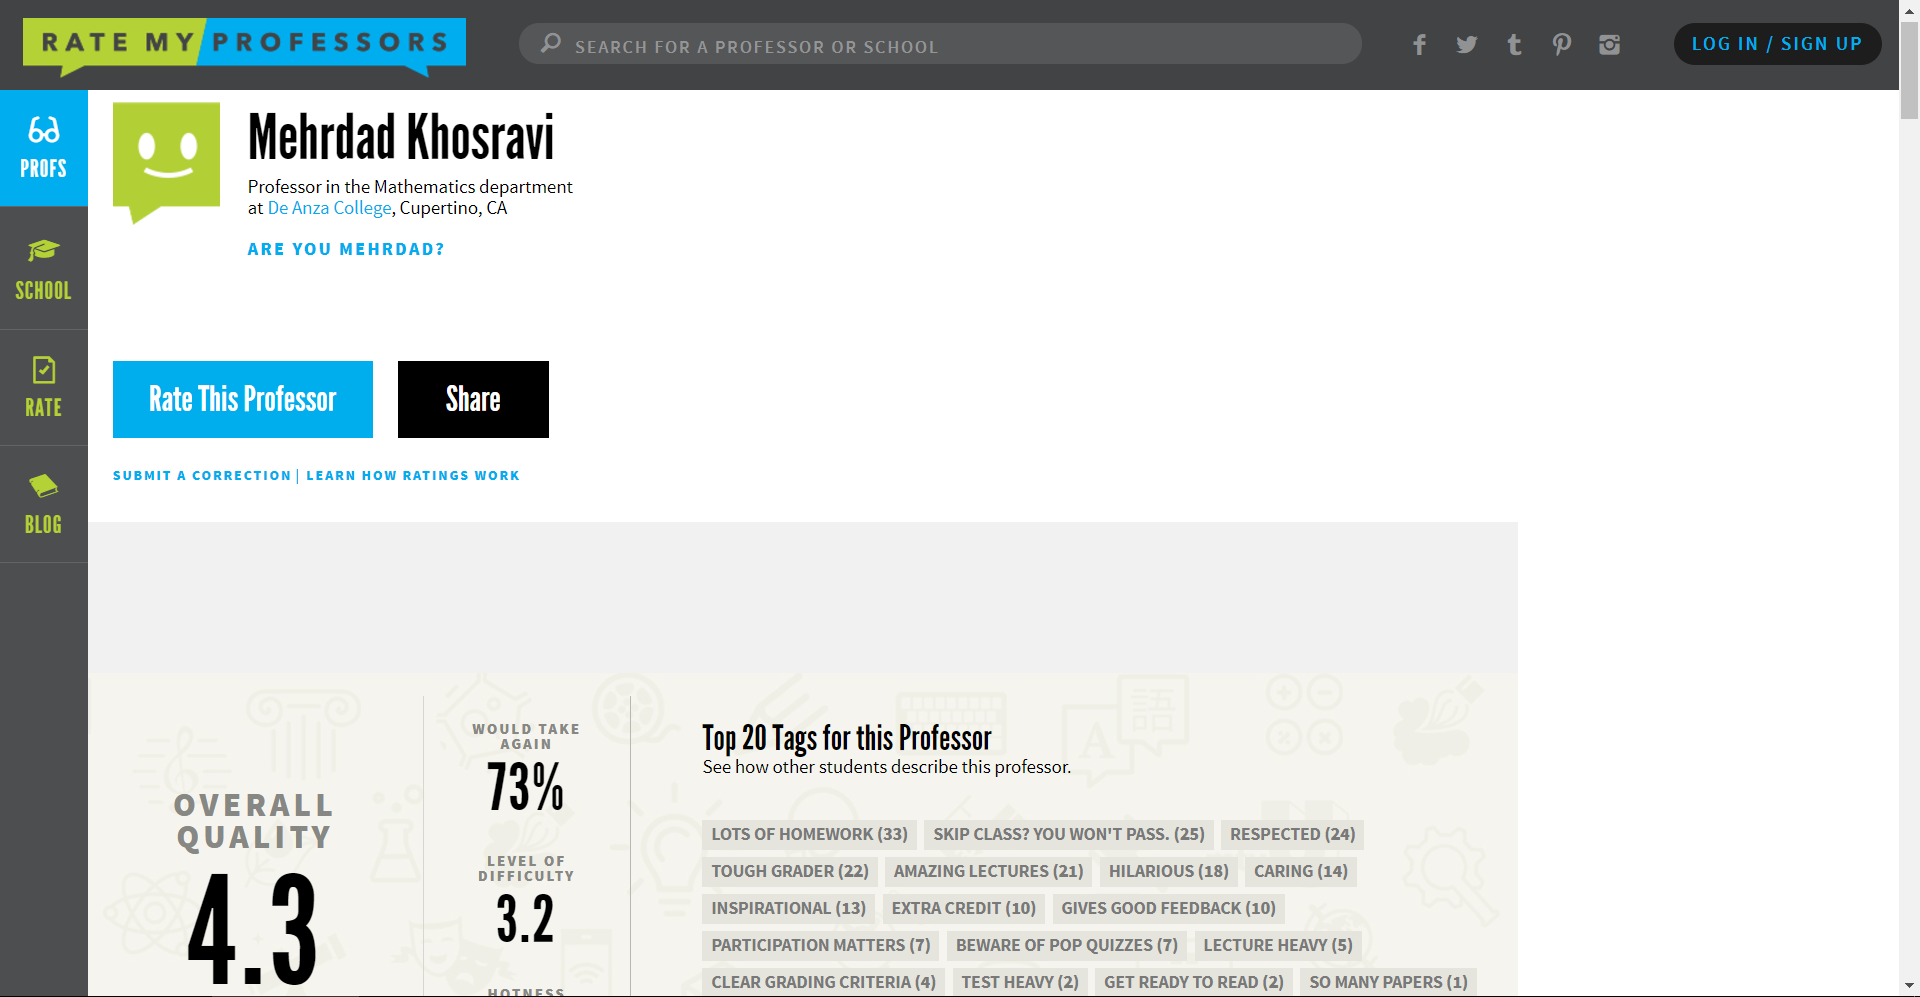Click Rate This Professor button
1920x997 pixels.
pos(243,399)
